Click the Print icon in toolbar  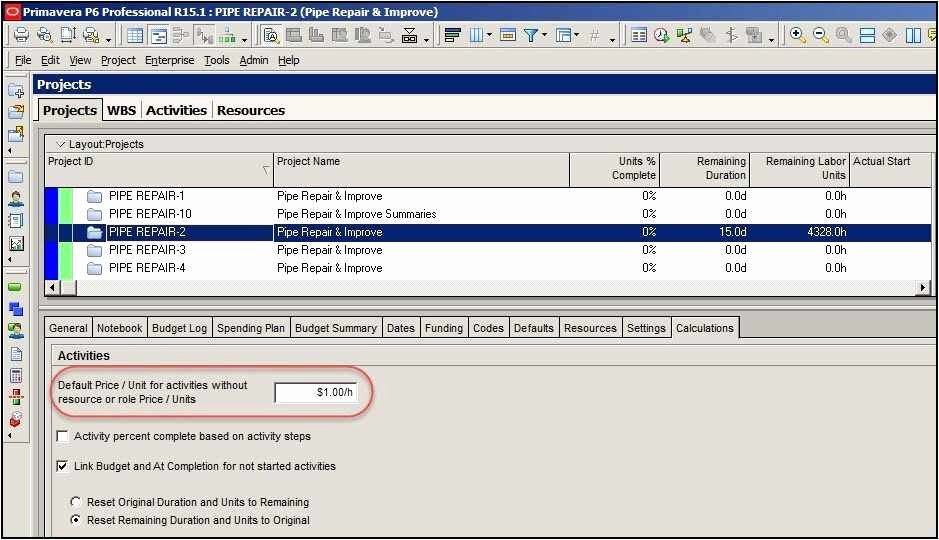[21, 35]
